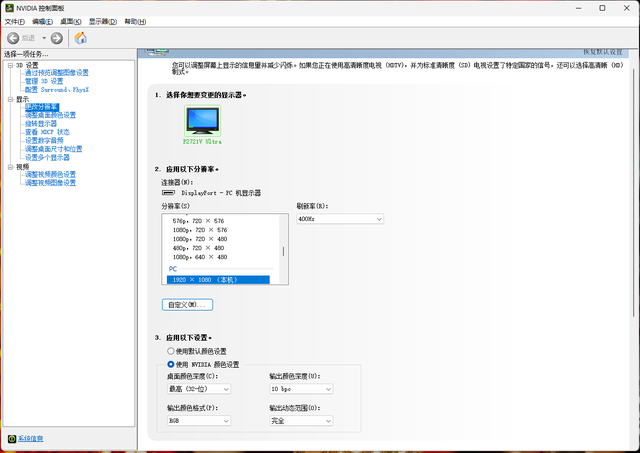Open the 桌面(K) menu

pos(71,21)
